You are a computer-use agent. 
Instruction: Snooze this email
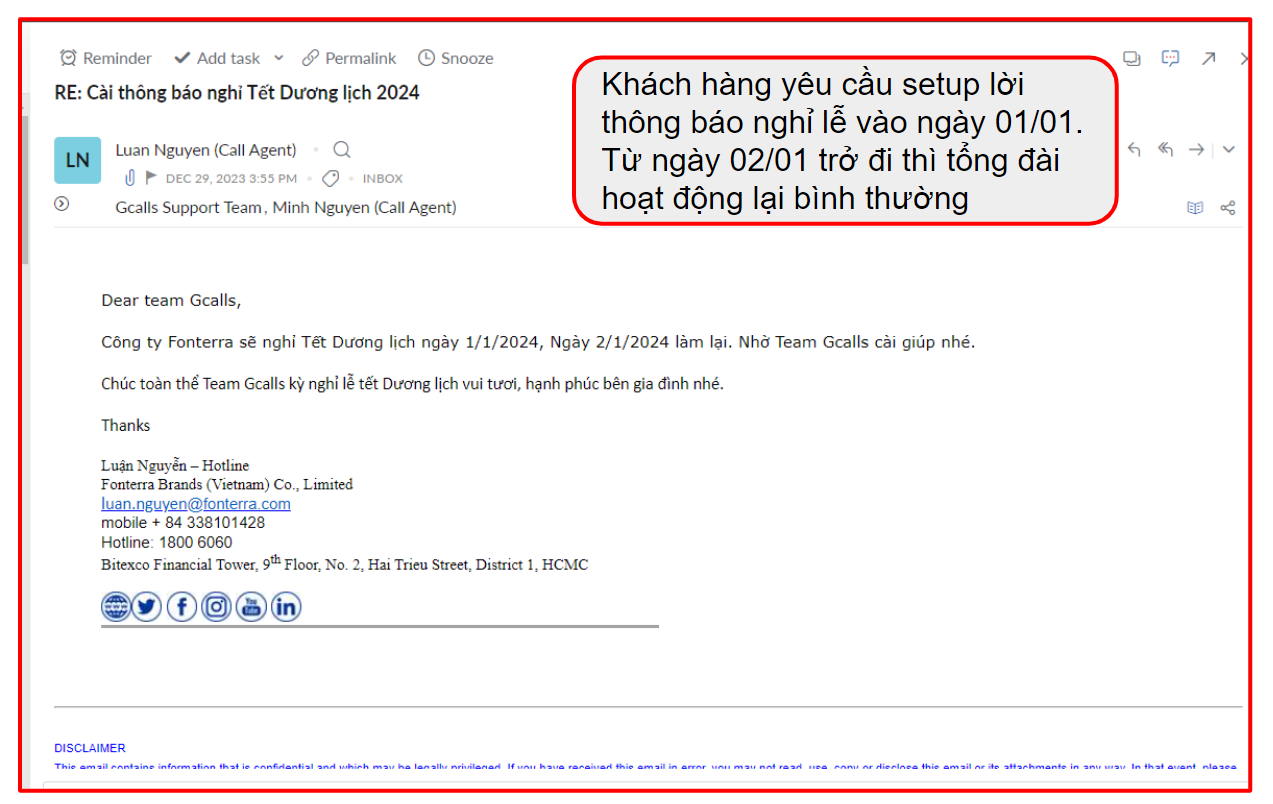click(x=455, y=58)
